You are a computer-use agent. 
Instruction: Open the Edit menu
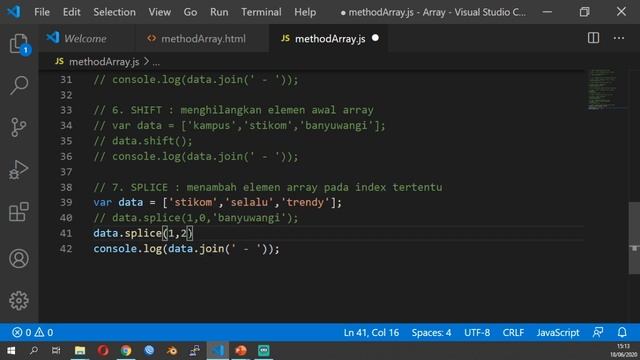point(71,12)
